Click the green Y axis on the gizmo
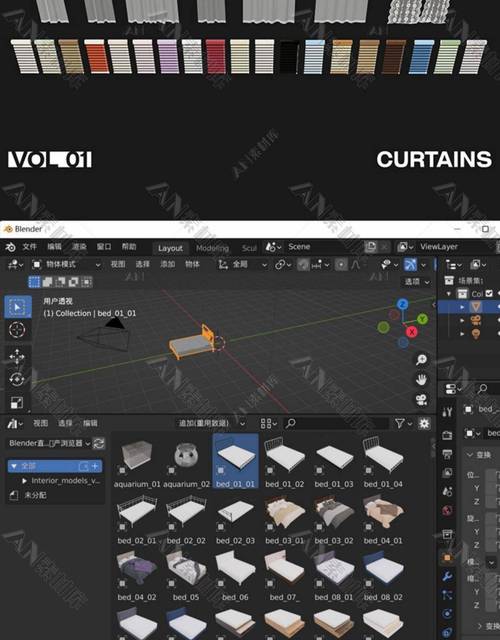 tap(422, 319)
